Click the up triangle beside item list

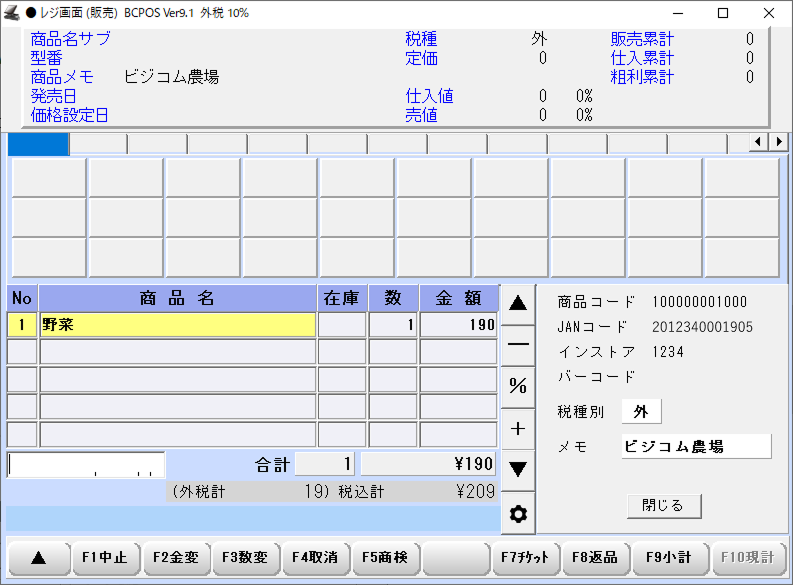coord(518,304)
